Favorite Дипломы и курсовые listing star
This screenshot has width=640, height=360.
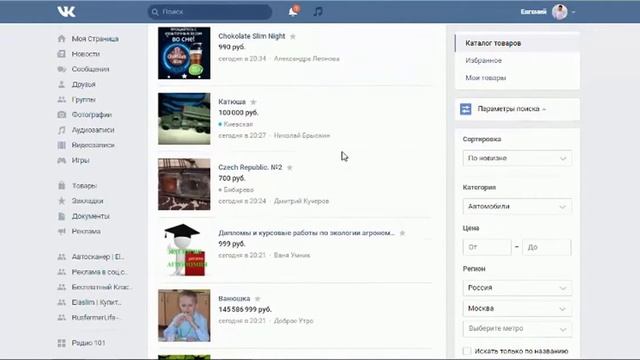click(402, 233)
